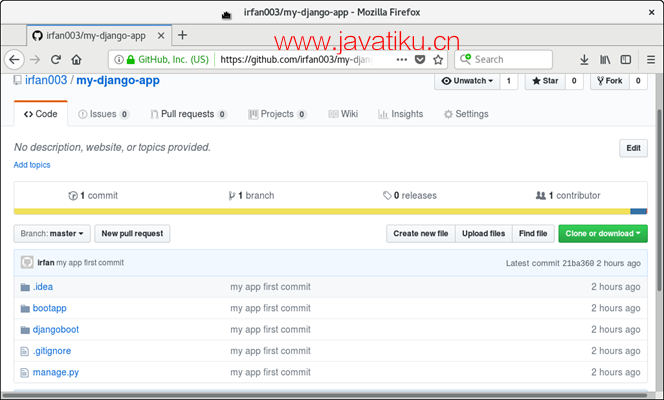The image size is (664, 400).
Task: Open page actions three-dots menu
Action: tap(401, 60)
